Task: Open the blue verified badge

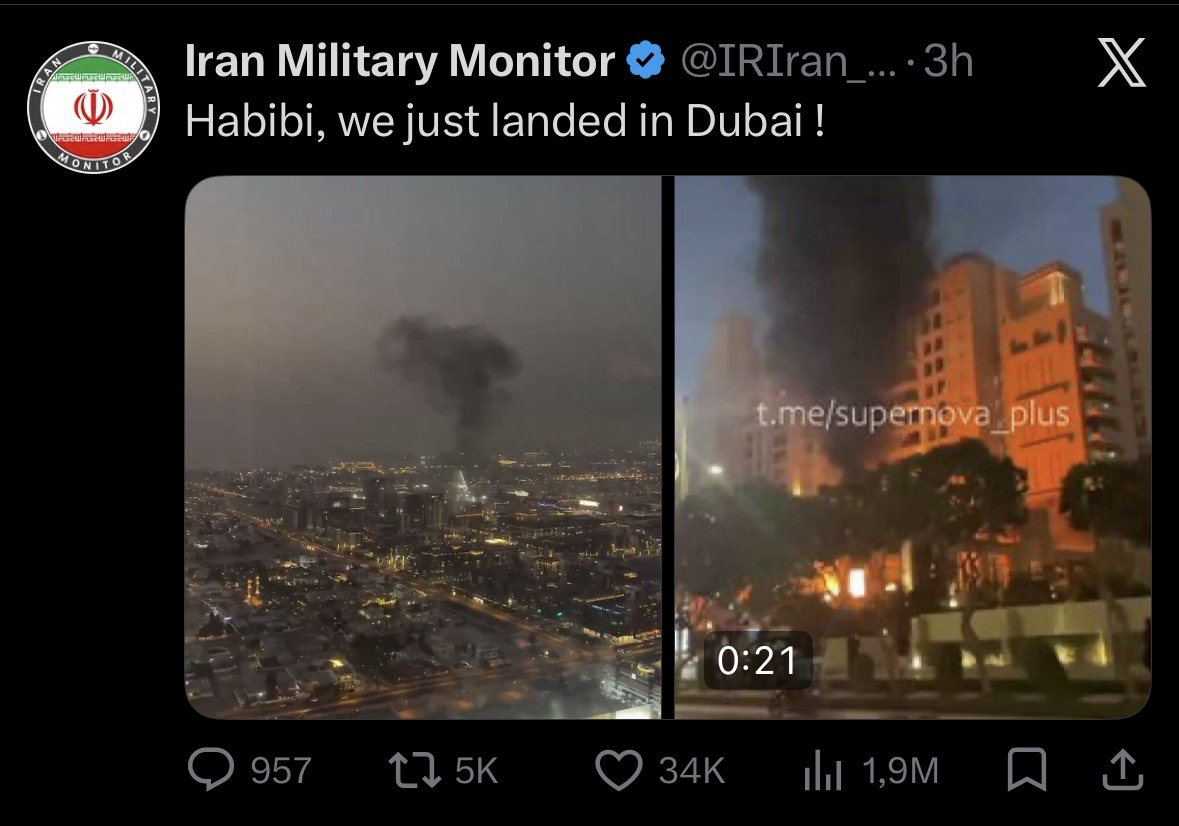Action: click(645, 61)
